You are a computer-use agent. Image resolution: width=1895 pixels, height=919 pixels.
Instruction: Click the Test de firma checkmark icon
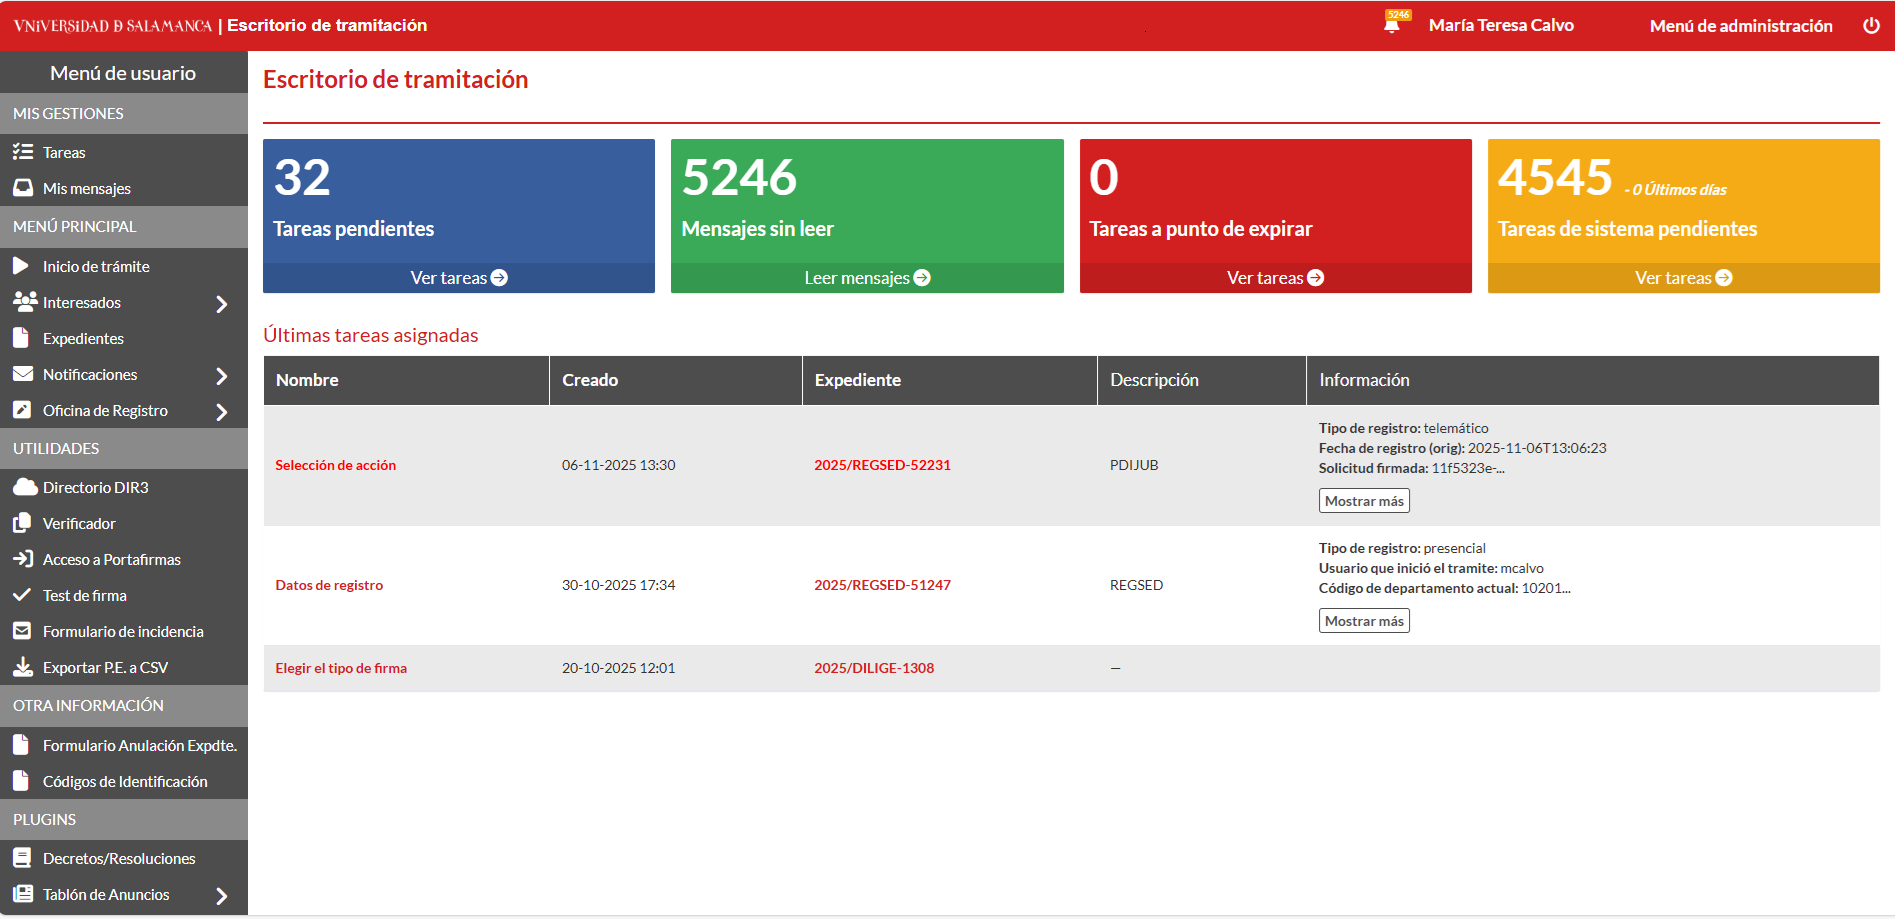pyautogui.click(x=22, y=595)
